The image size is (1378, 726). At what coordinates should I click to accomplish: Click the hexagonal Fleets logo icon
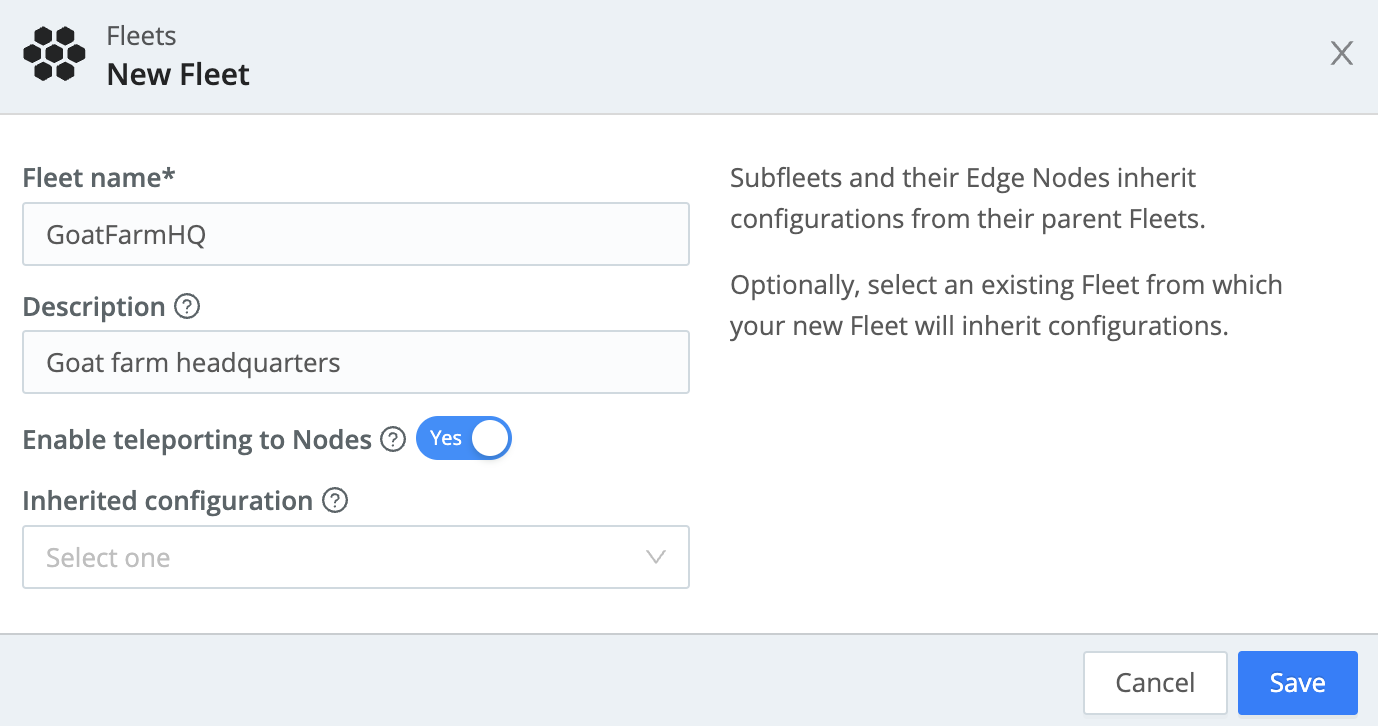54,52
